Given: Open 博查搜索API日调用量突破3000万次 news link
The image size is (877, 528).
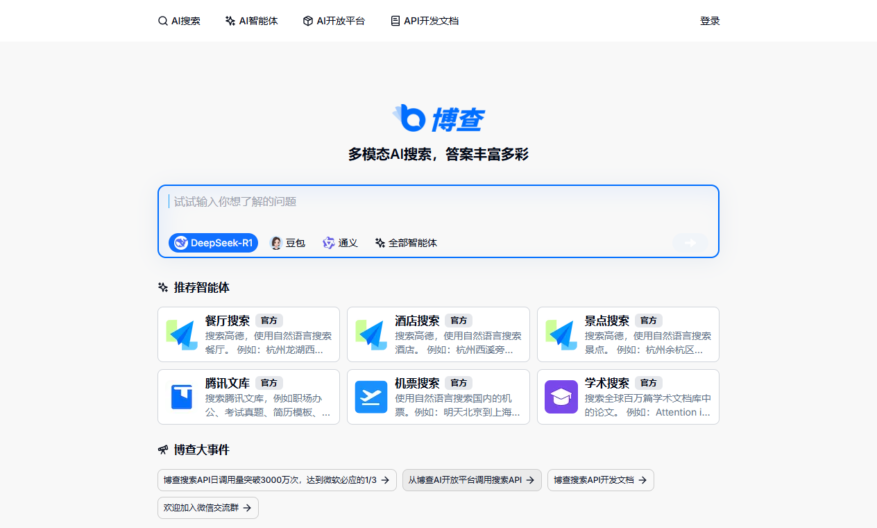Looking at the screenshot, I should tap(277, 480).
